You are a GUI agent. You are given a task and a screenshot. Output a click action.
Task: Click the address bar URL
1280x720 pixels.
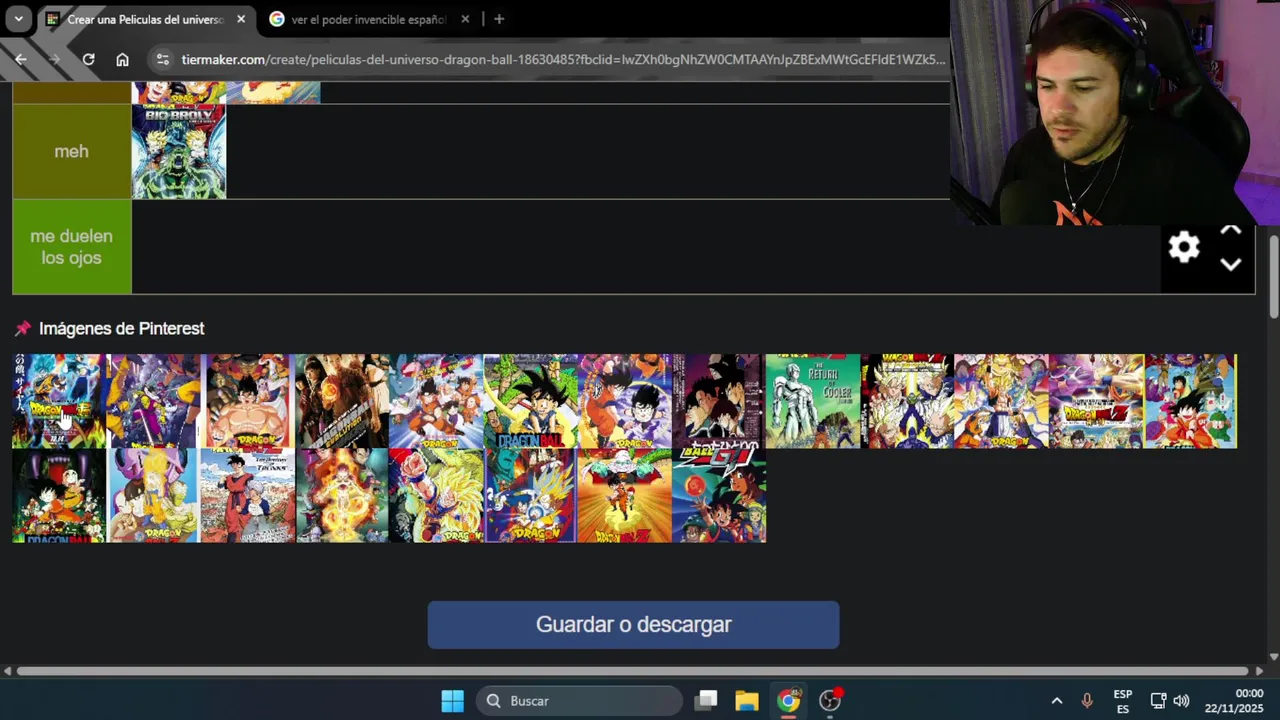tap(563, 59)
